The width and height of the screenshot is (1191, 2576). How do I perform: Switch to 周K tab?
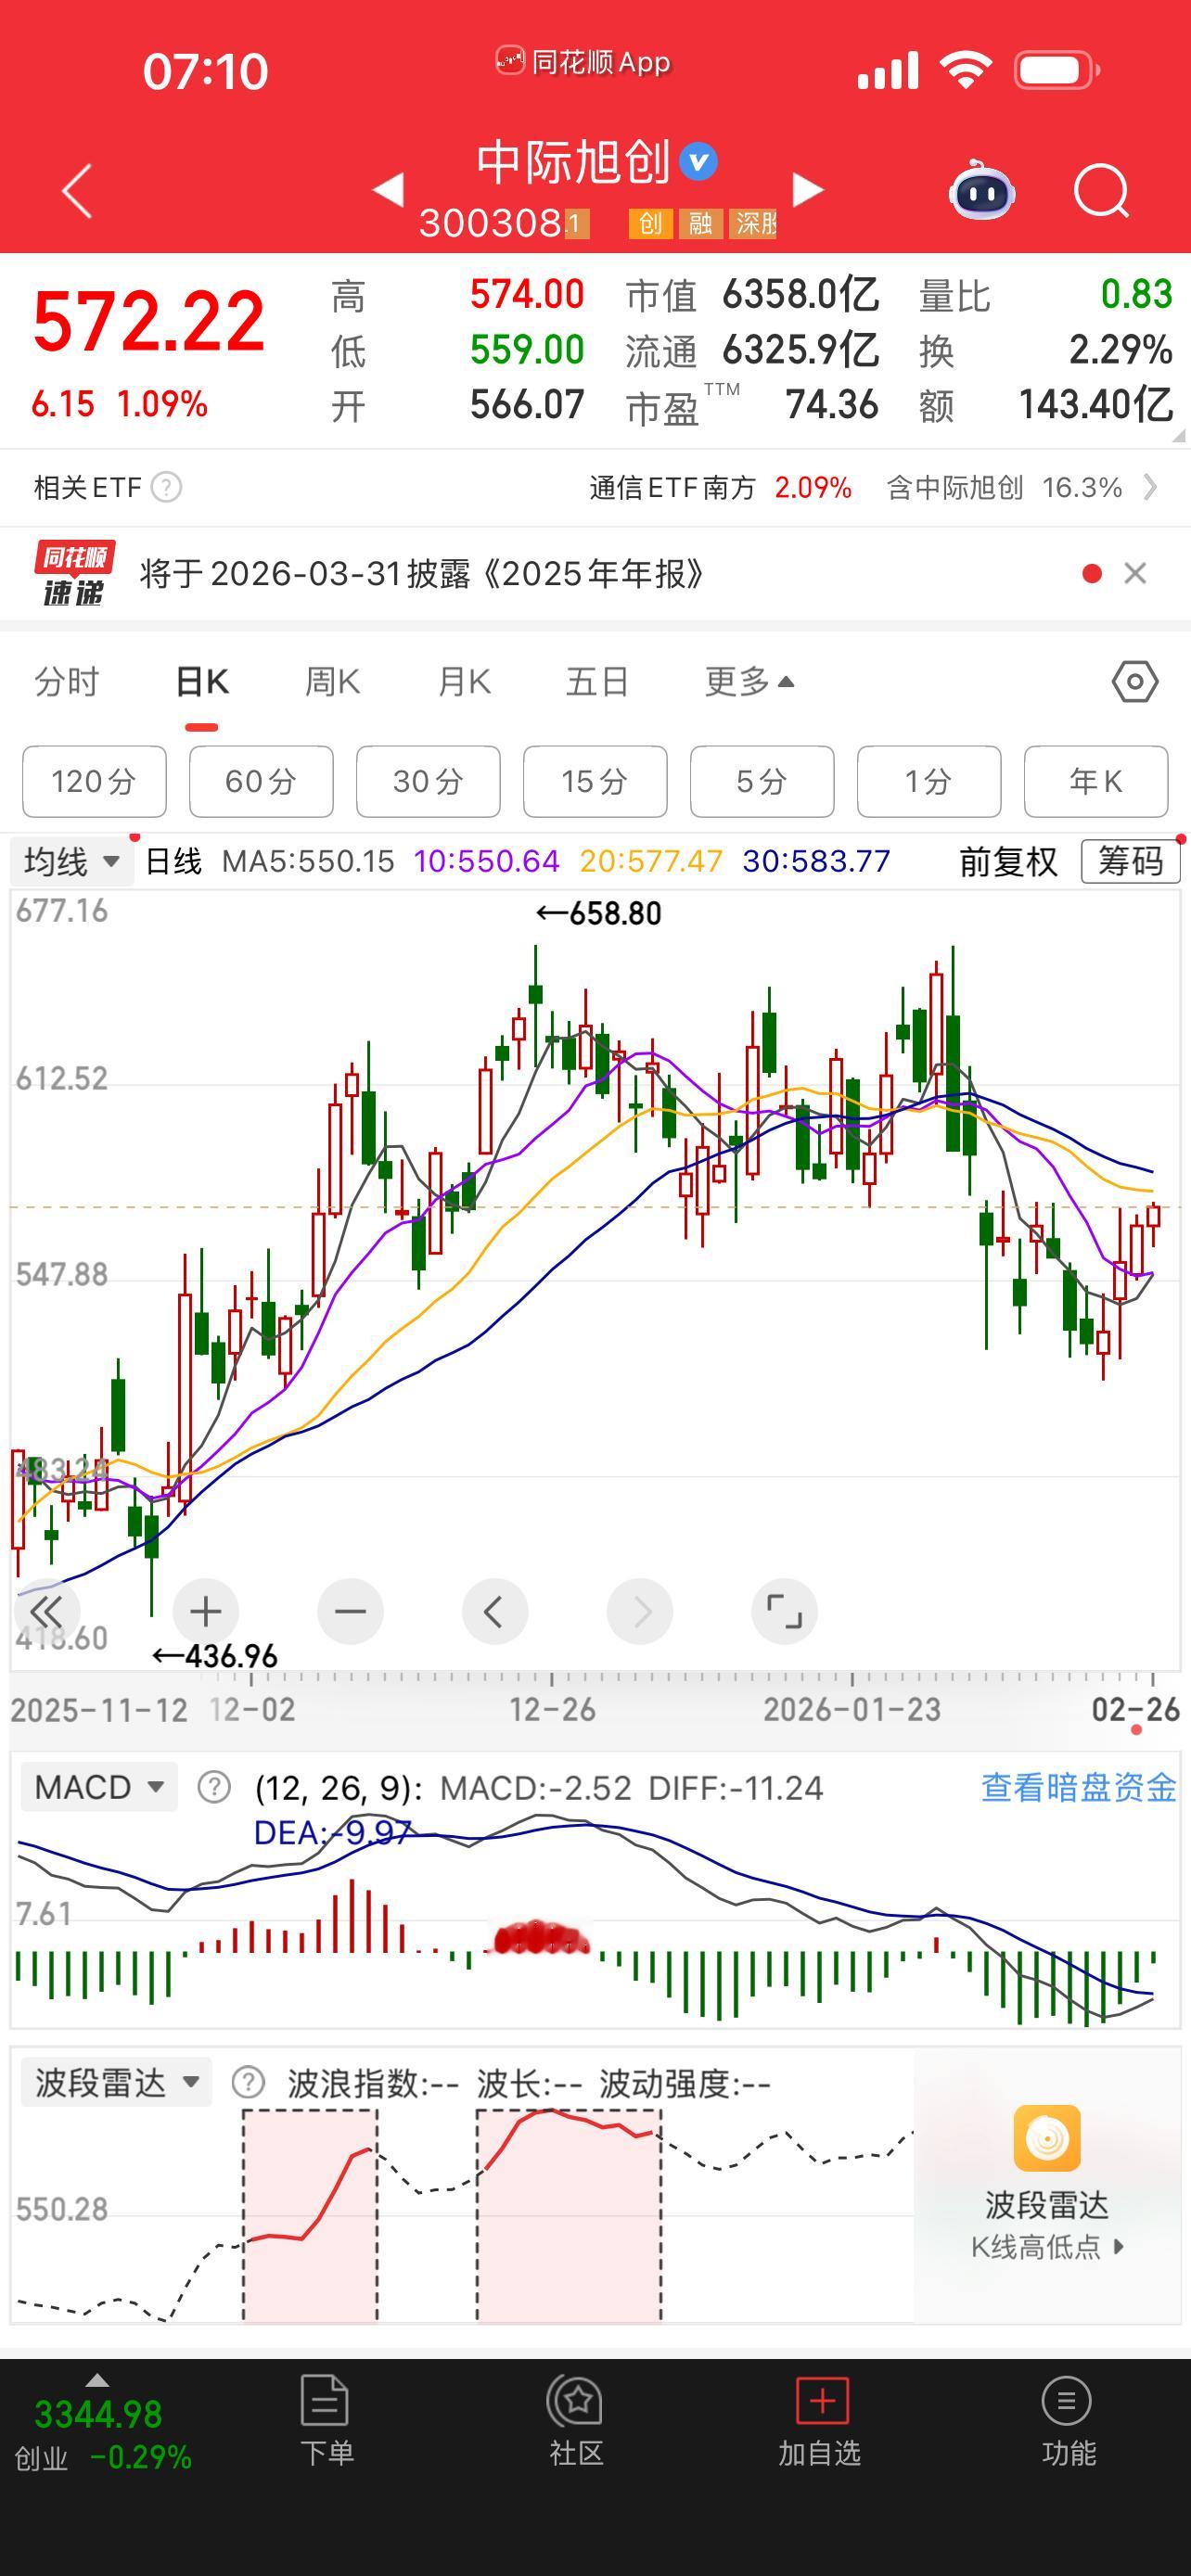coord(332,682)
